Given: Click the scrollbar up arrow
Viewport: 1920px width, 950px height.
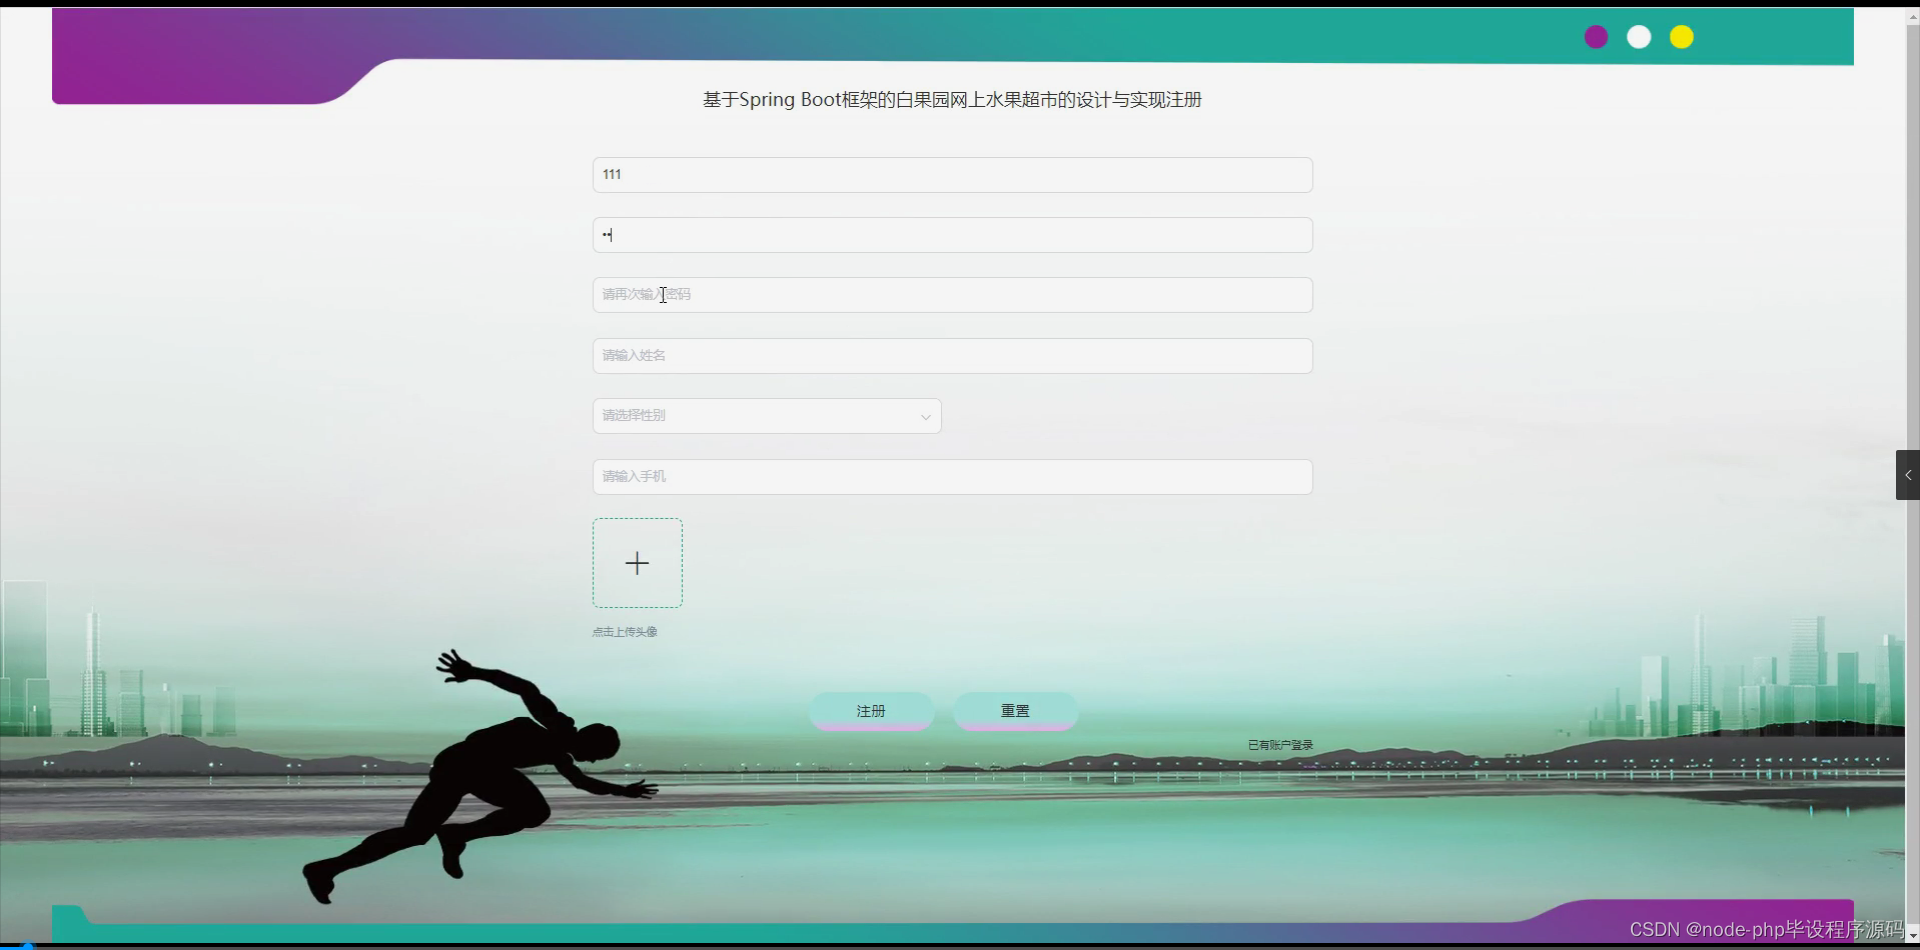Looking at the screenshot, I should point(1912,15).
